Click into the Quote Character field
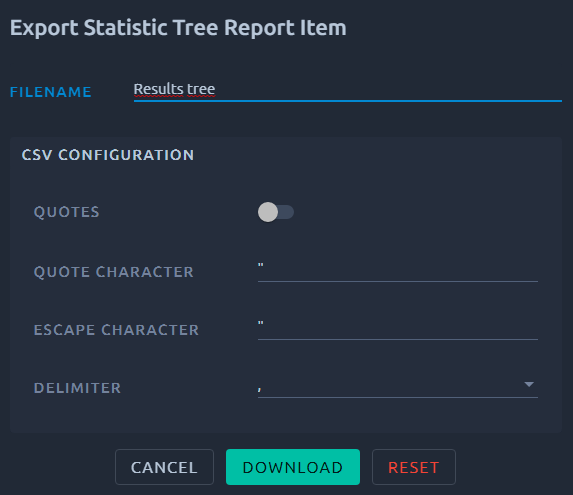 pyautogui.click(x=398, y=270)
